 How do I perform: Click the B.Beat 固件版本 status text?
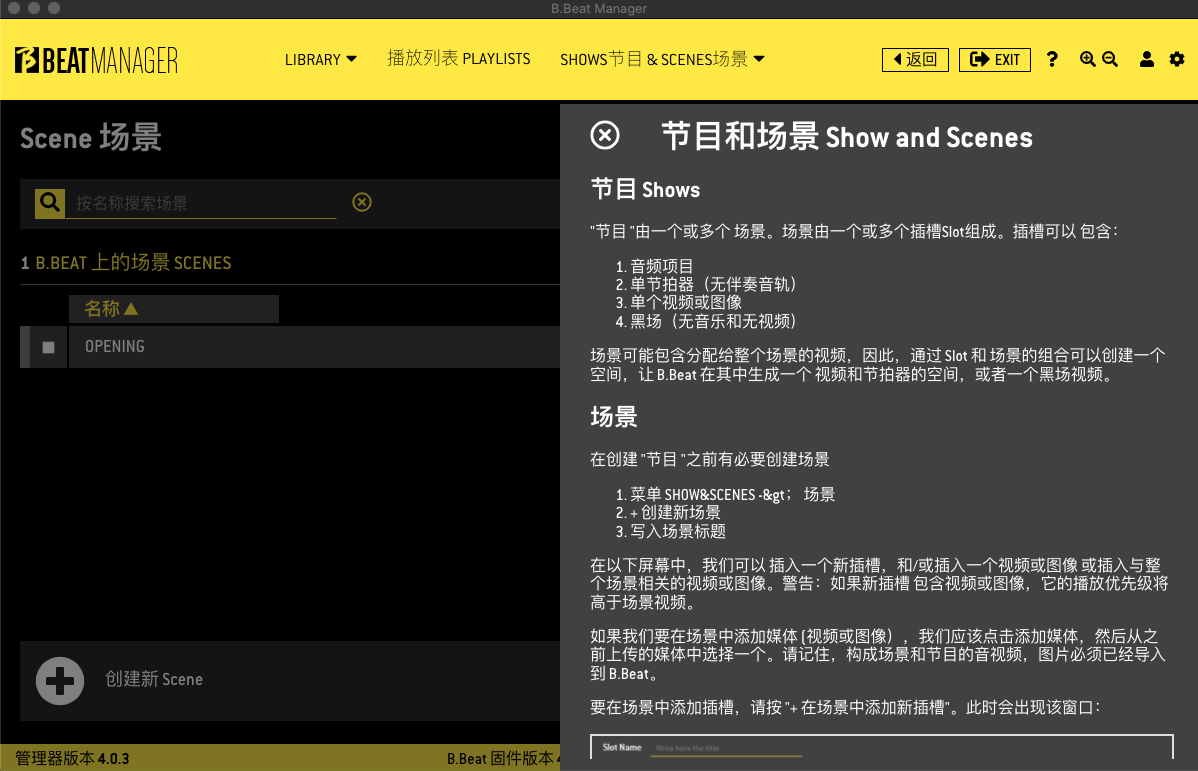point(503,759)
